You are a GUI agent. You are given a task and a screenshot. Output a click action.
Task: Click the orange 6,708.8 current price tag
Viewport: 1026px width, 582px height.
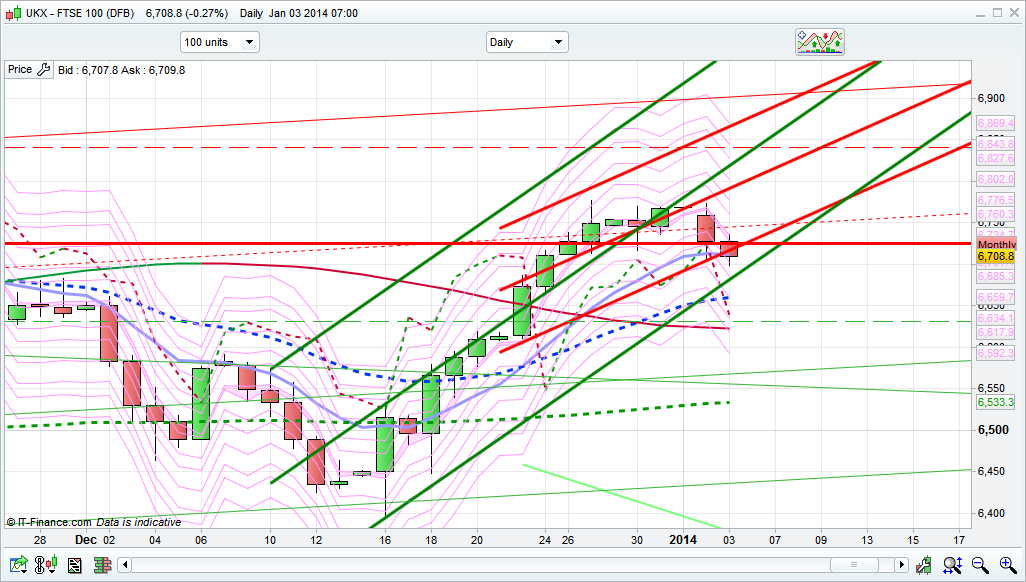[996, 257]
